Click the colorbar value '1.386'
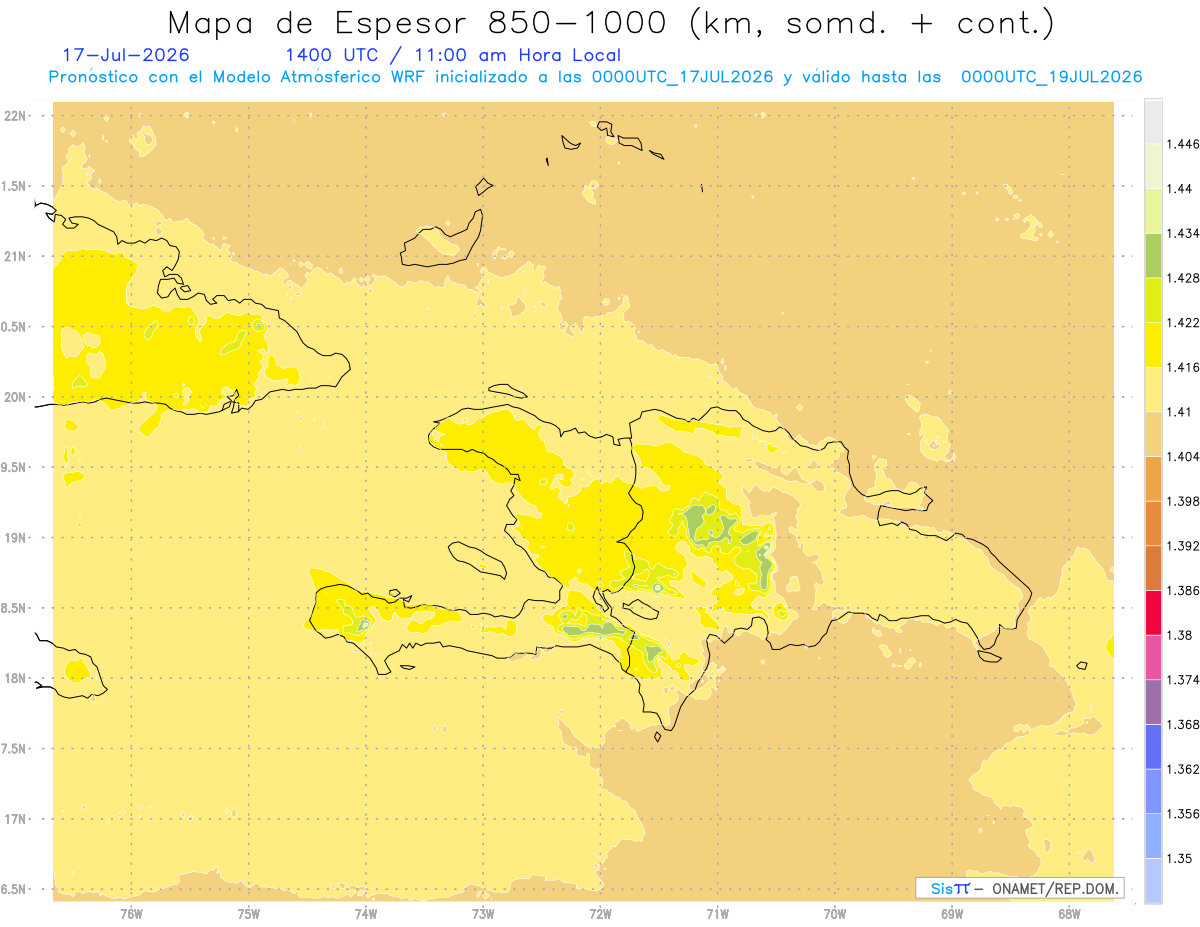Screen dimensions: 1200x927 1183,591
